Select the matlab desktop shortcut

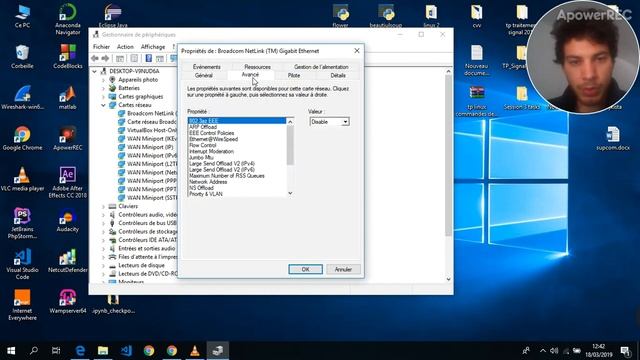67,98
